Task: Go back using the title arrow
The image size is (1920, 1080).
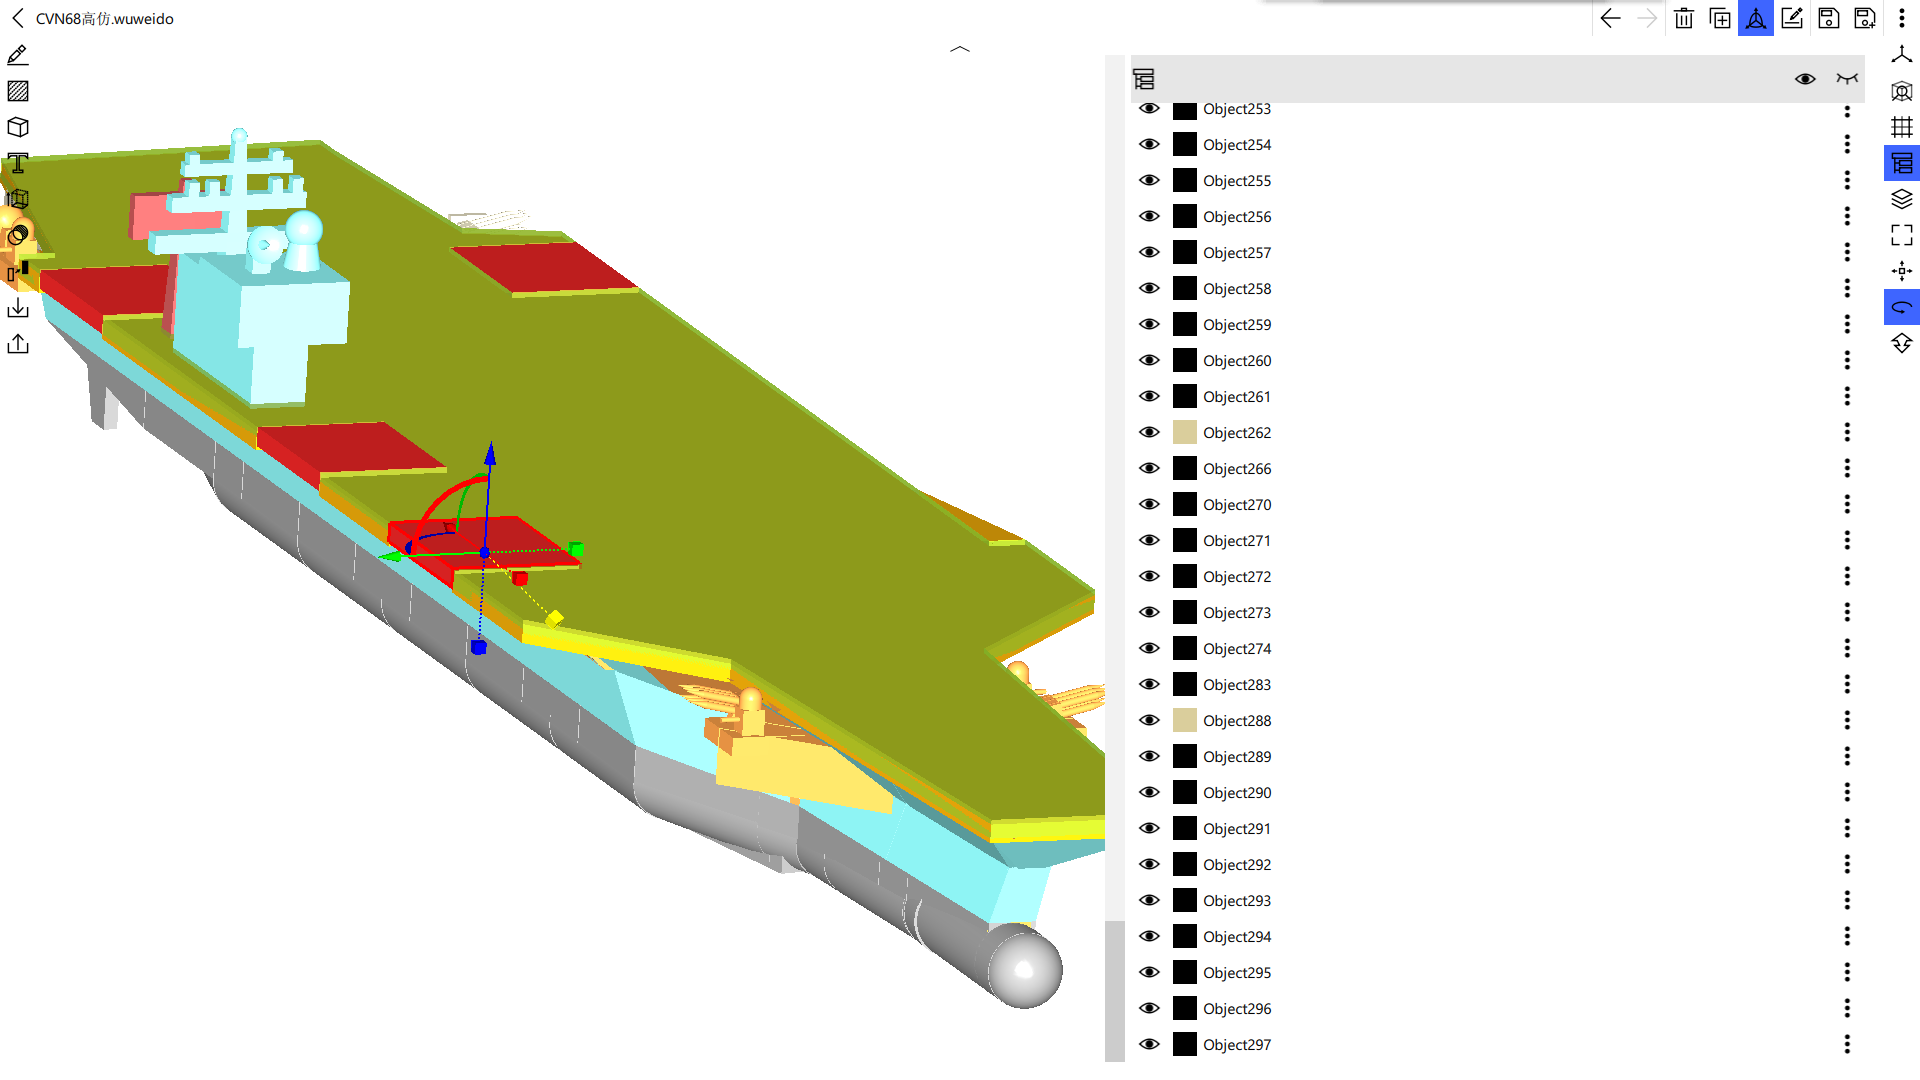Action: pyautogui.click(x=17, y=18)
